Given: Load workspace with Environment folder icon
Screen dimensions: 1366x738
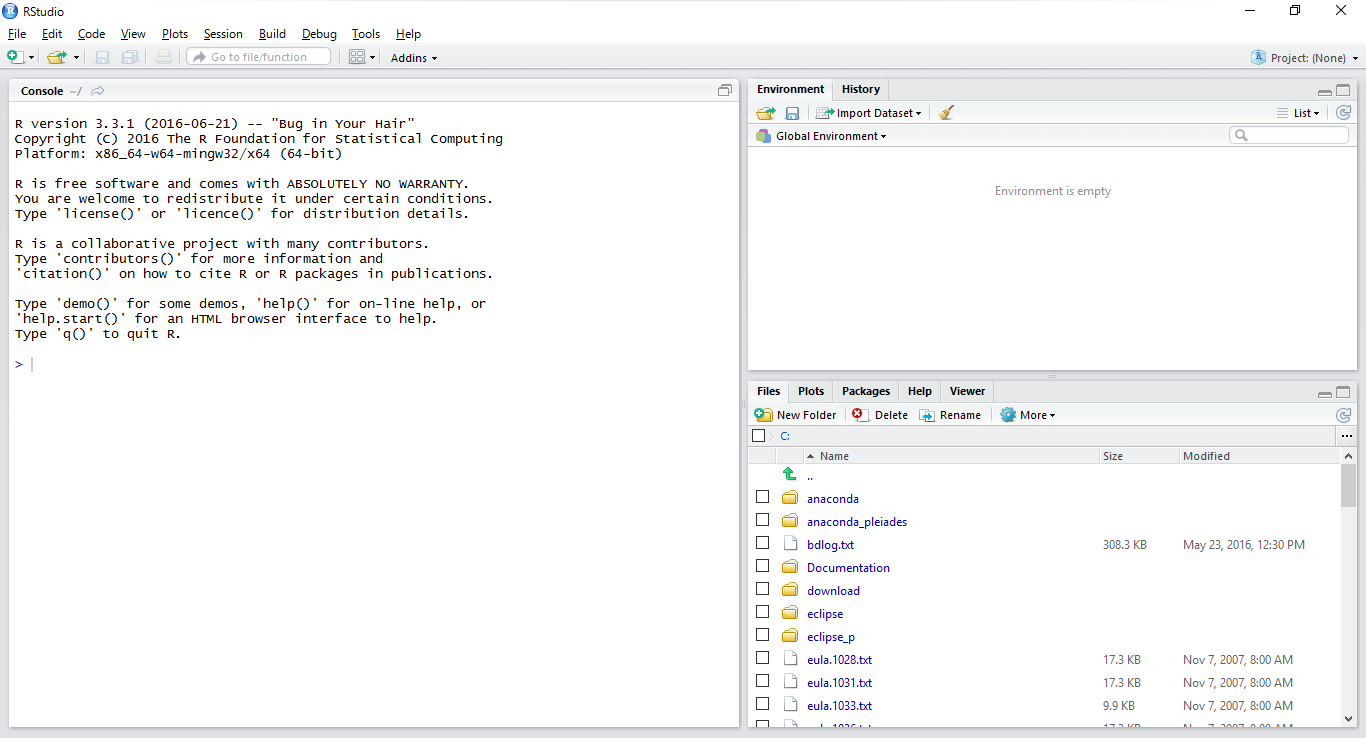Looking at the screenshot, I should pyautogui.click(x=766, y=113).
